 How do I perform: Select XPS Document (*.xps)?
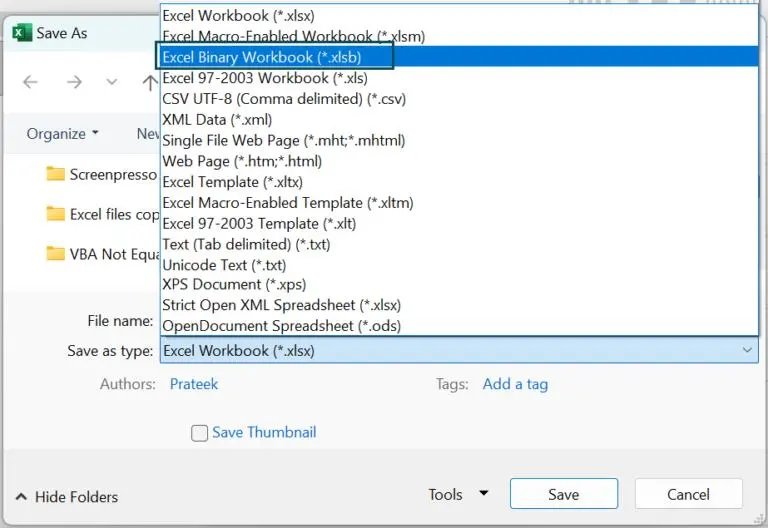click(459, 284)
